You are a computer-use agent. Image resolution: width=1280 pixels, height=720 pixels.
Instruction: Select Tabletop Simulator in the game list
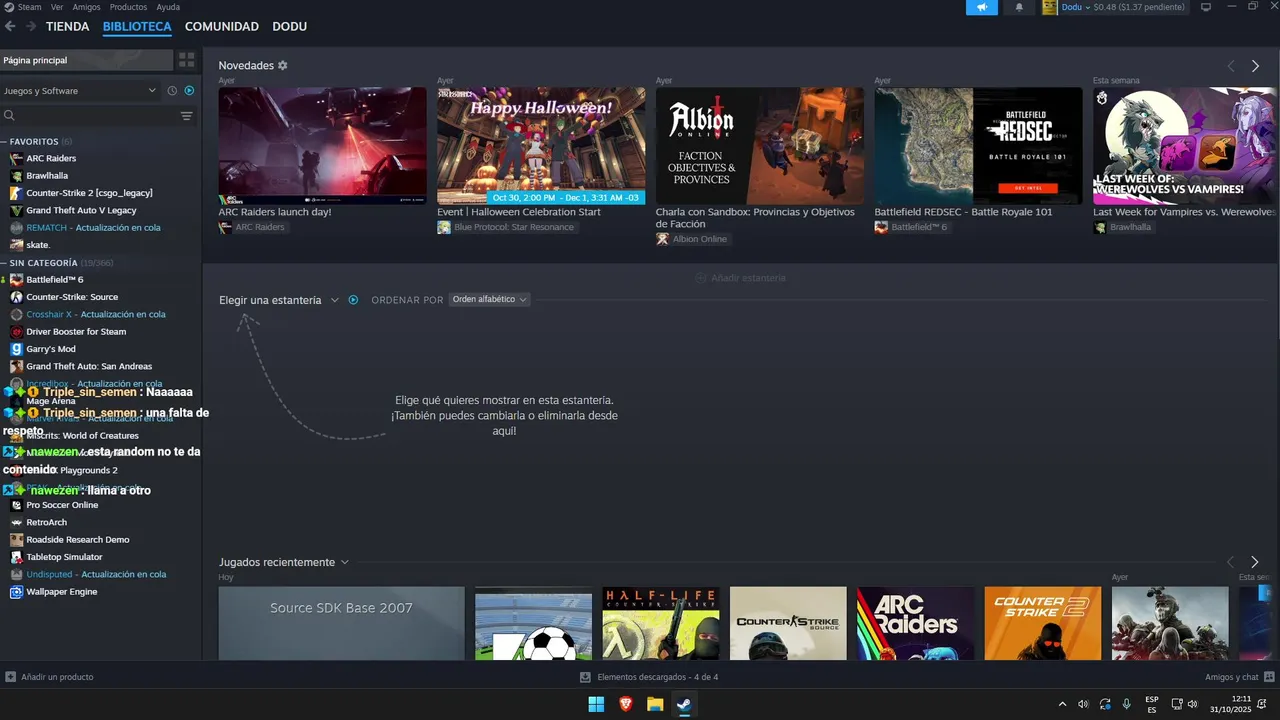(x=64, y=557)
